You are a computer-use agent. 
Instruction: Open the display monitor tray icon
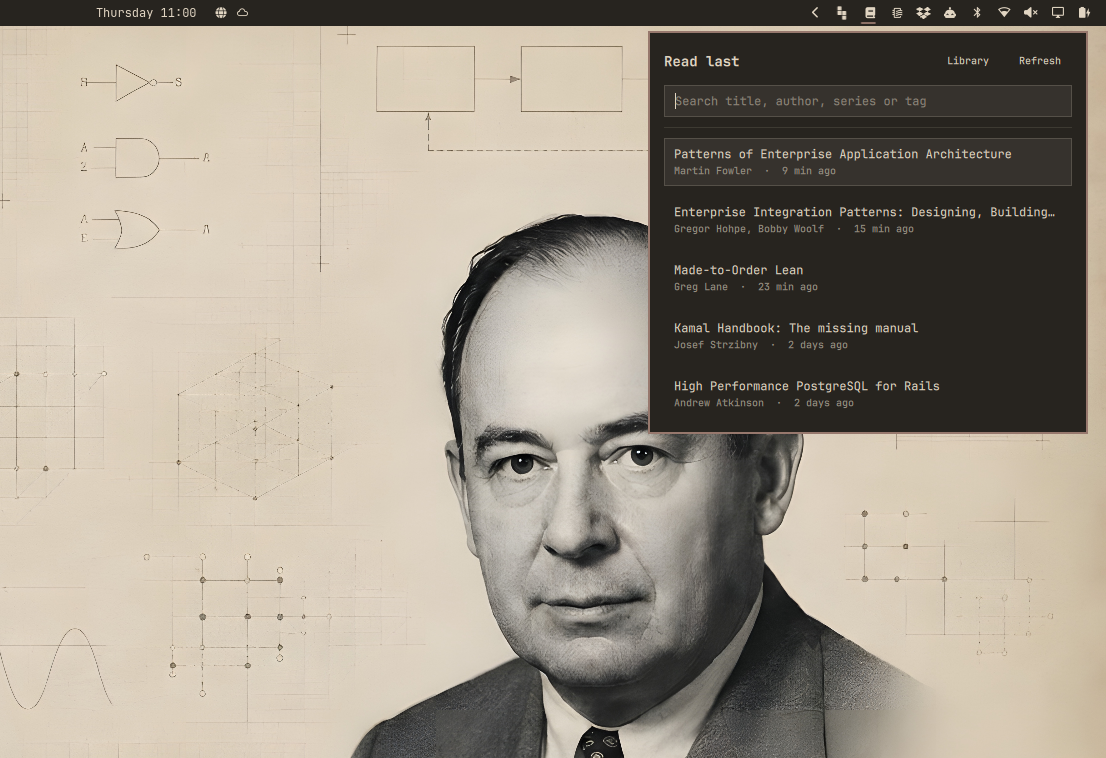click(x=1057, y=13)
